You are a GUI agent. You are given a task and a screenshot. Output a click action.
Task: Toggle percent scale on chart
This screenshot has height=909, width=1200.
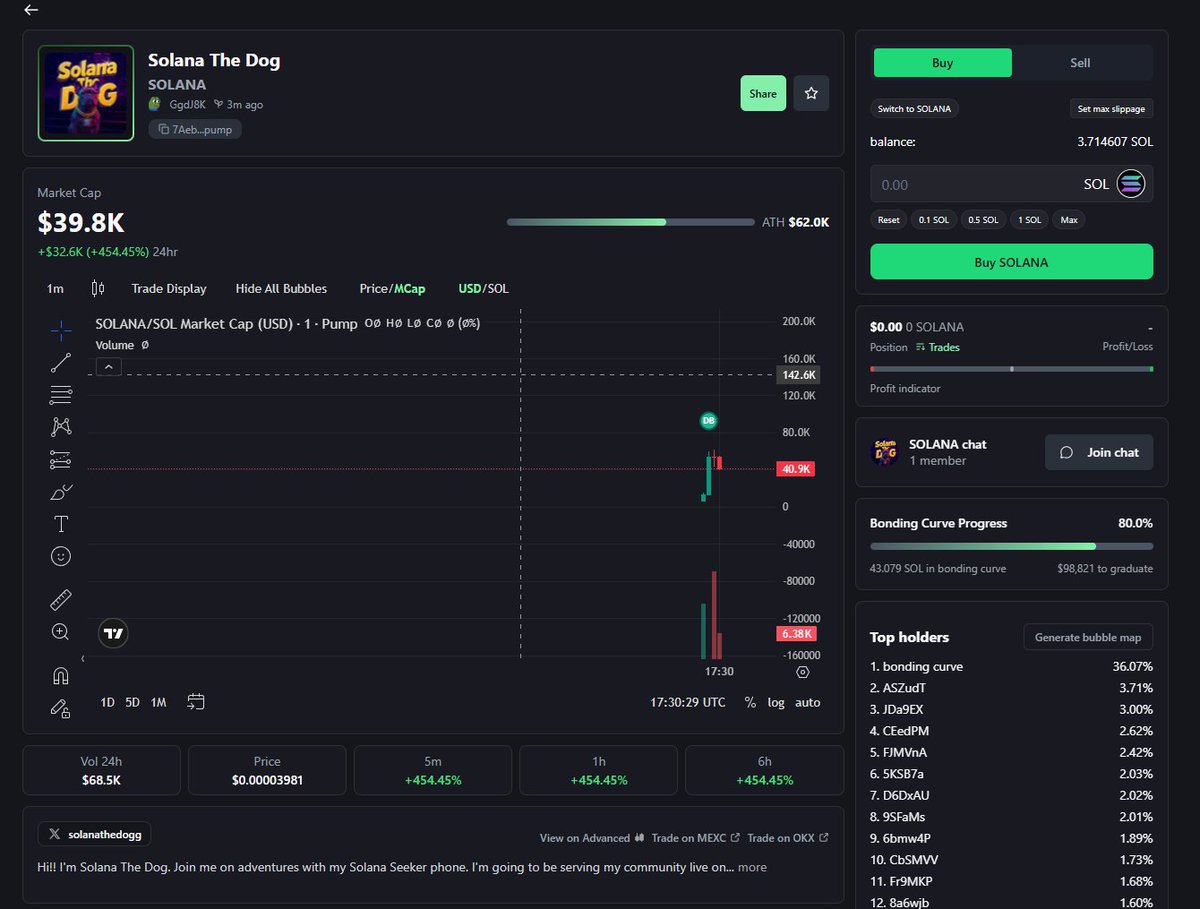[x=750, y=702]
